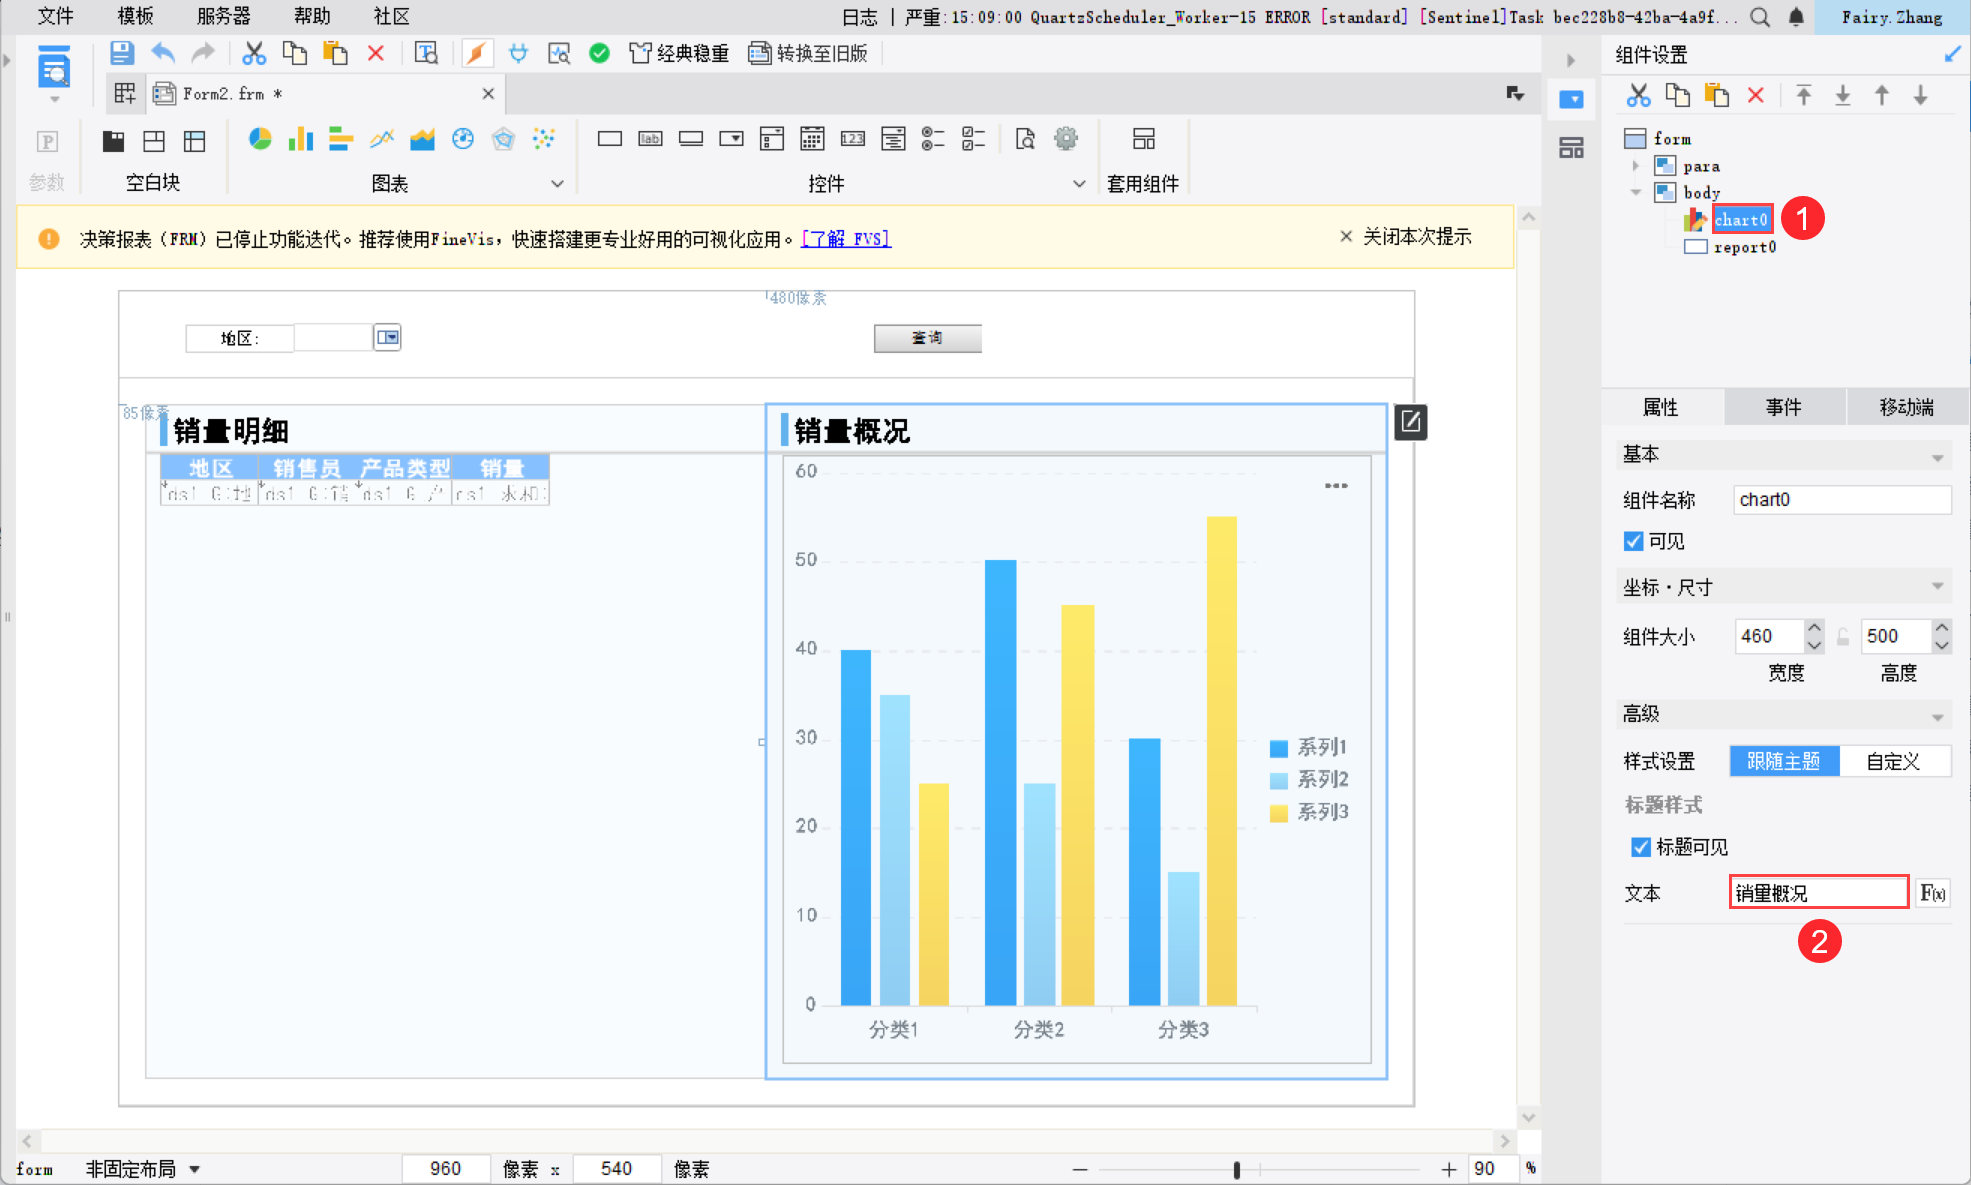Click the green check validation icon
Viewport: 1971px width, 1185px height.
(599, 53)
